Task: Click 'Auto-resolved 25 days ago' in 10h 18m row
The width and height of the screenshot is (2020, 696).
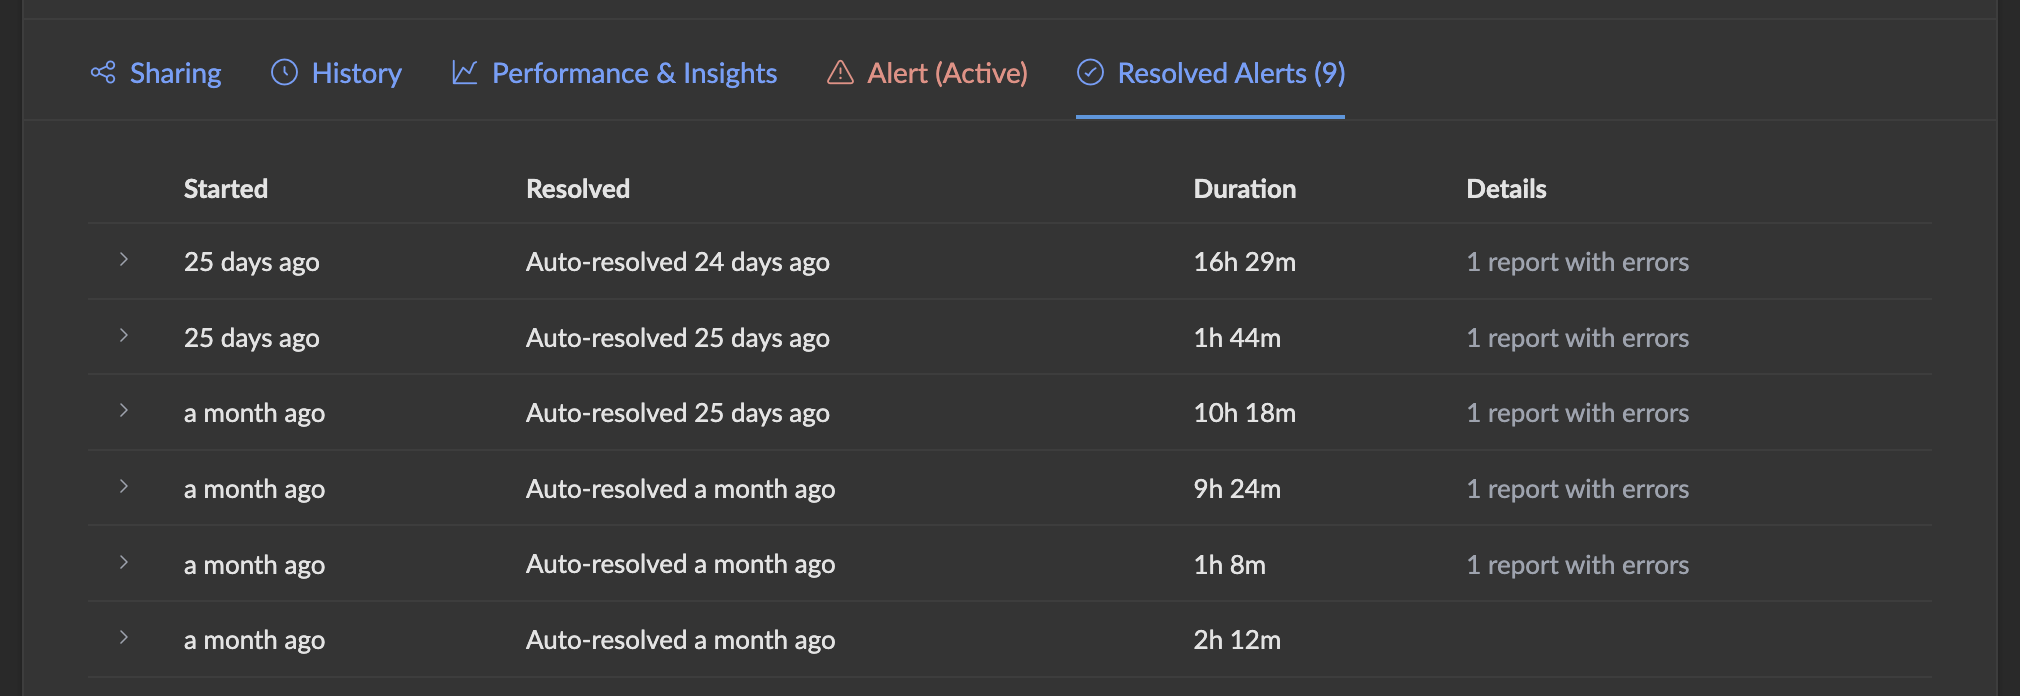Action: [678, 413]
